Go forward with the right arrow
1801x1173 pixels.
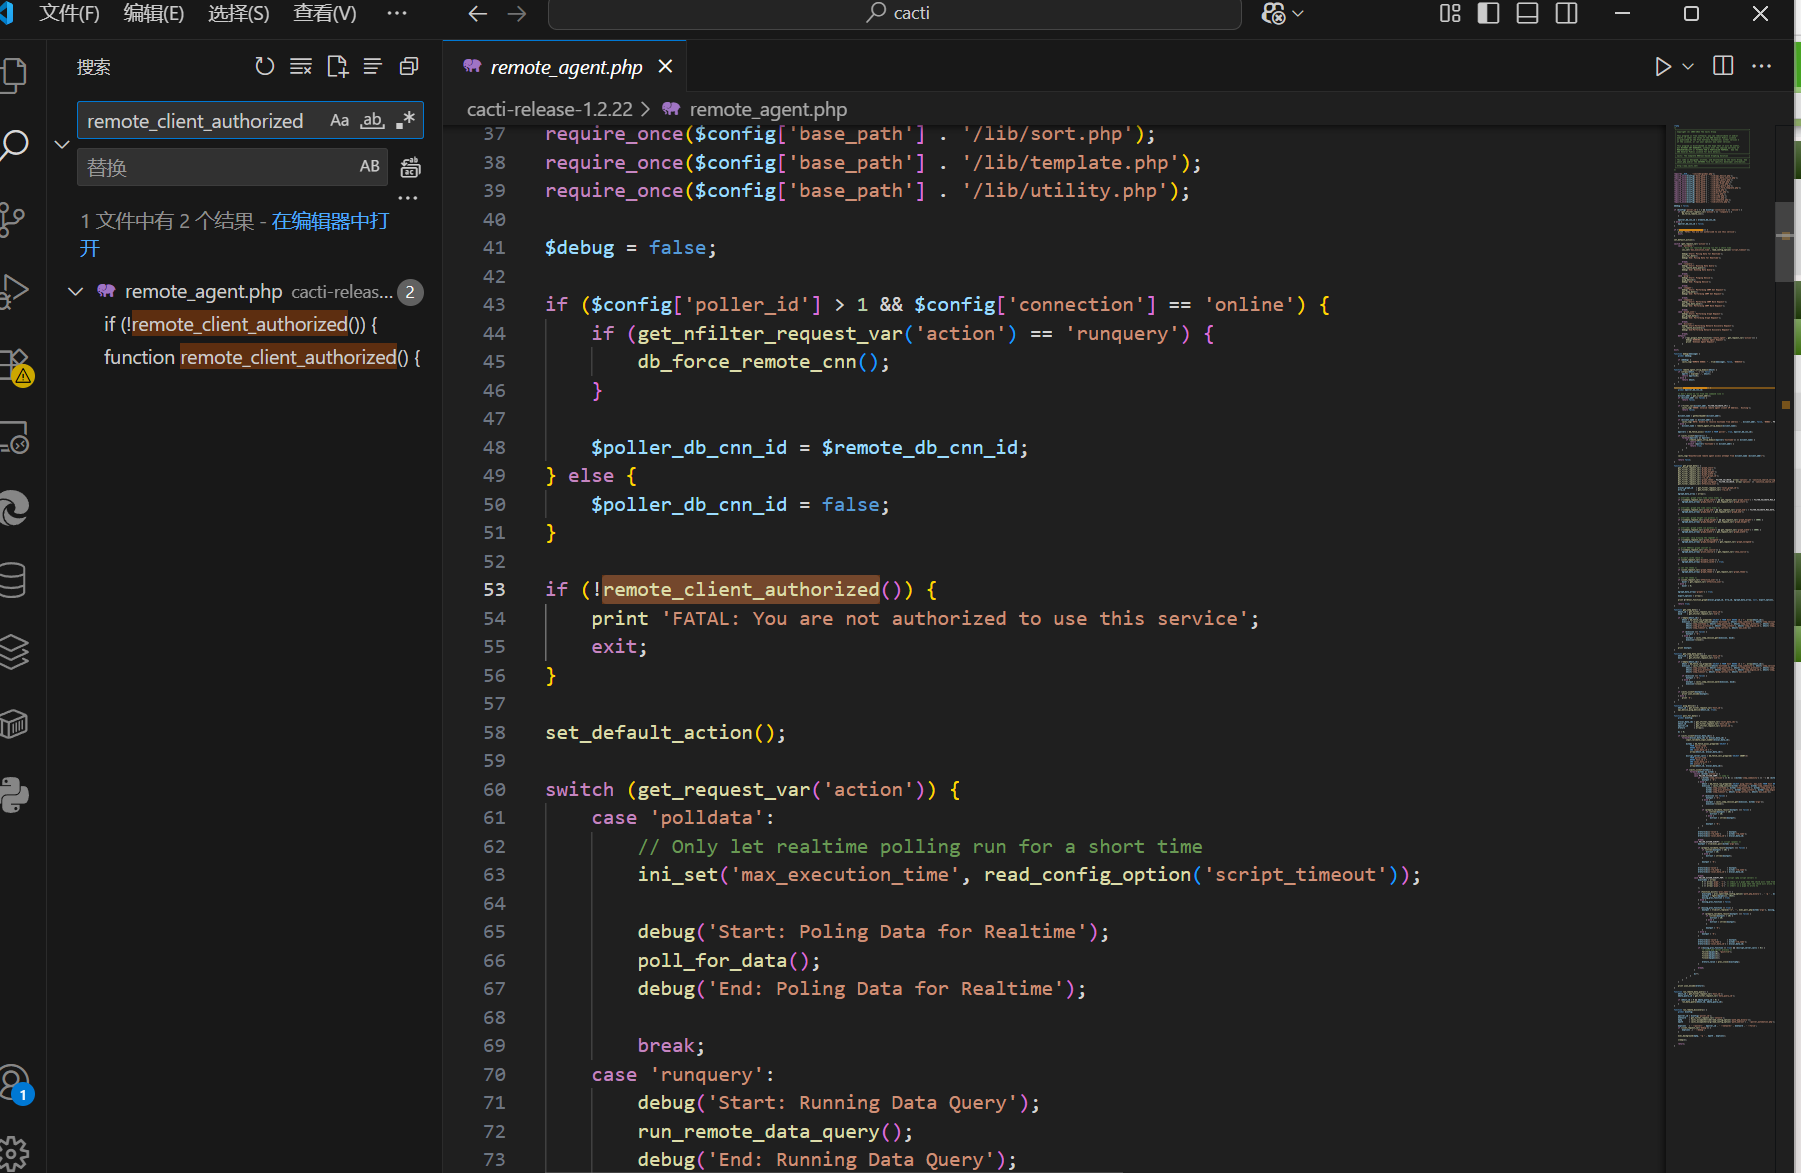point(517,13)
